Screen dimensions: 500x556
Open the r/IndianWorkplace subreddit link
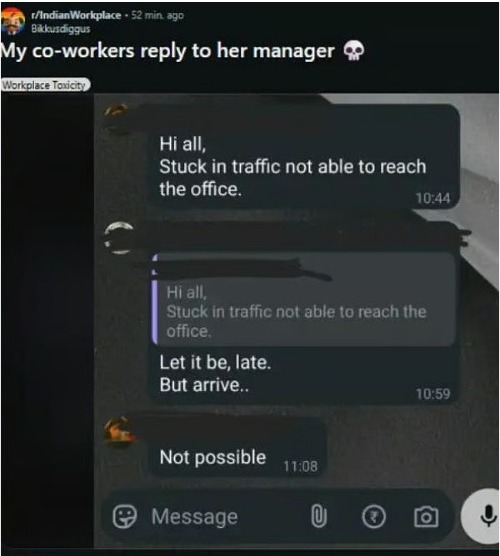pyautogui.click(x=76, y=15)
